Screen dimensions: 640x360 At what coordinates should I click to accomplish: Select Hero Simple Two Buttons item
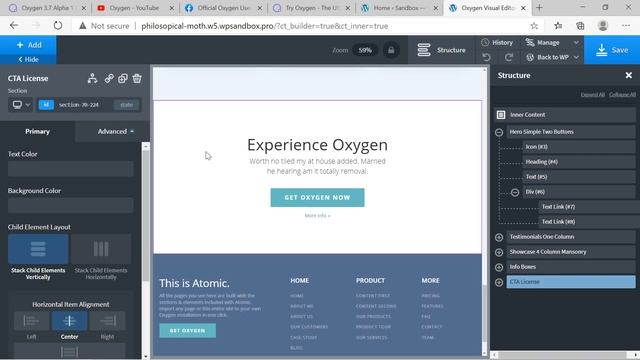[x=571, y=132]
